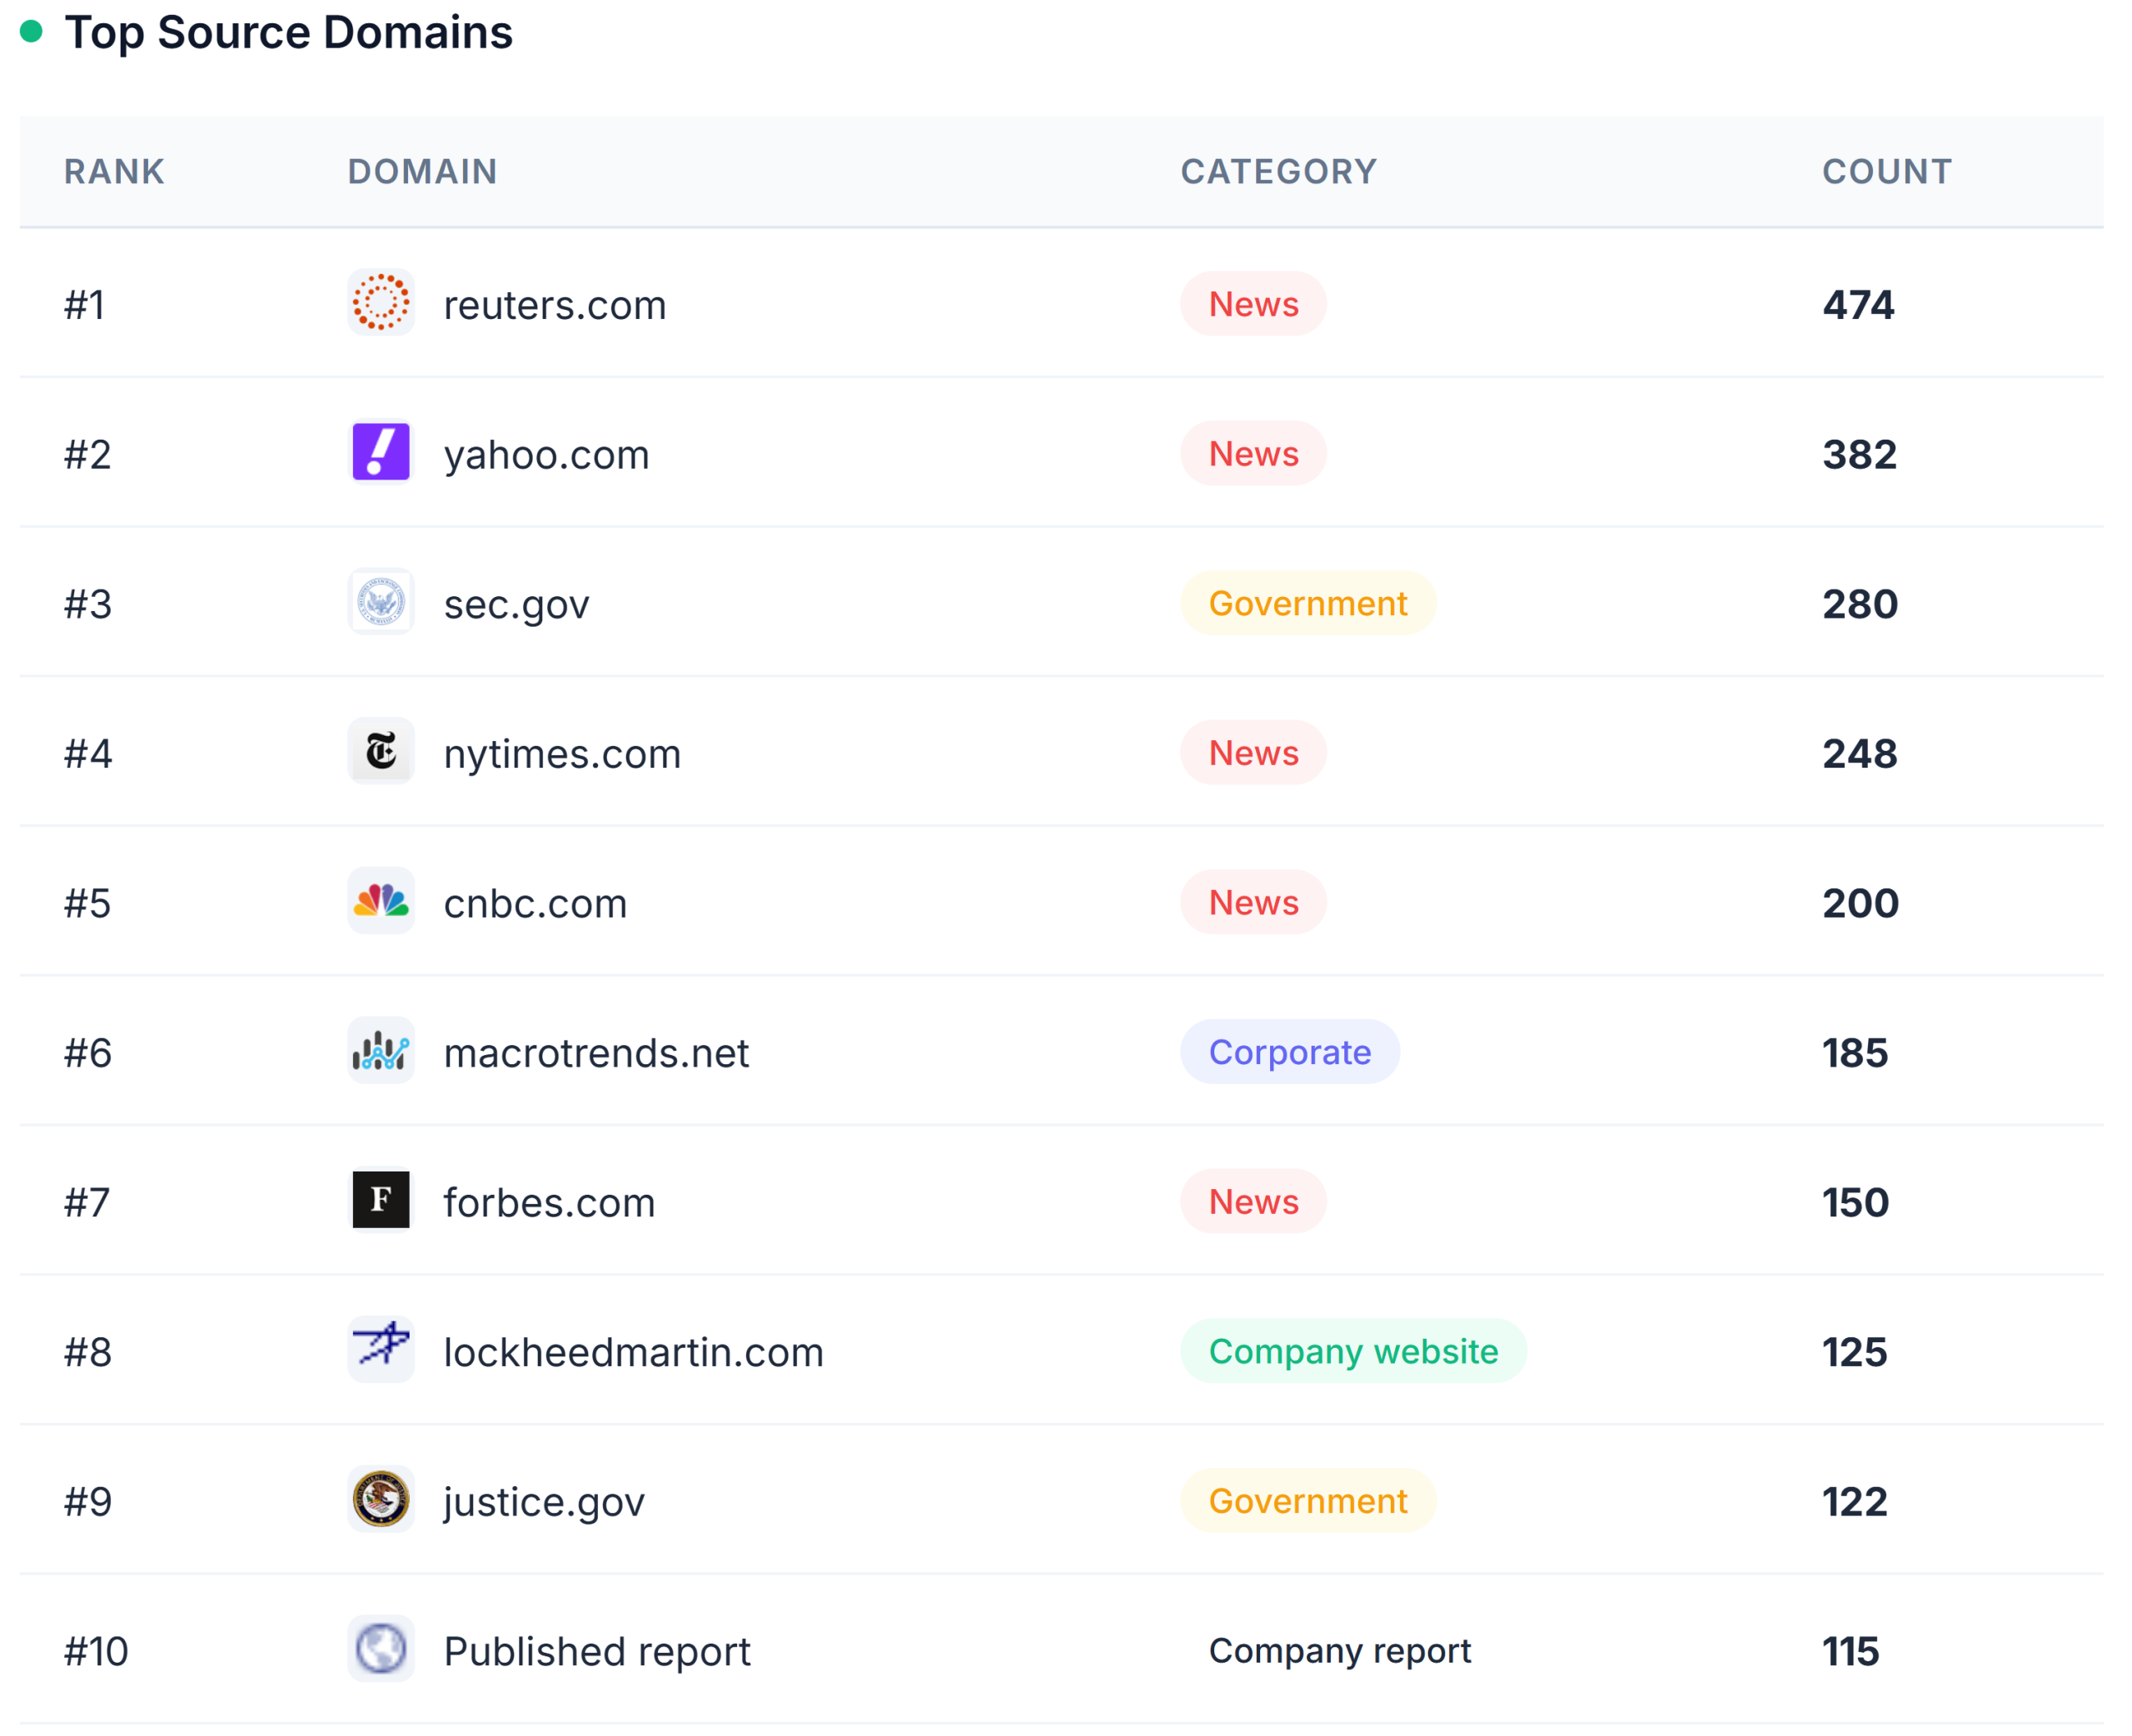Screen dimensions: 2132x1736
Task: Select the Yahoo purple exclamation icon
Action: [x=381, y=453]
